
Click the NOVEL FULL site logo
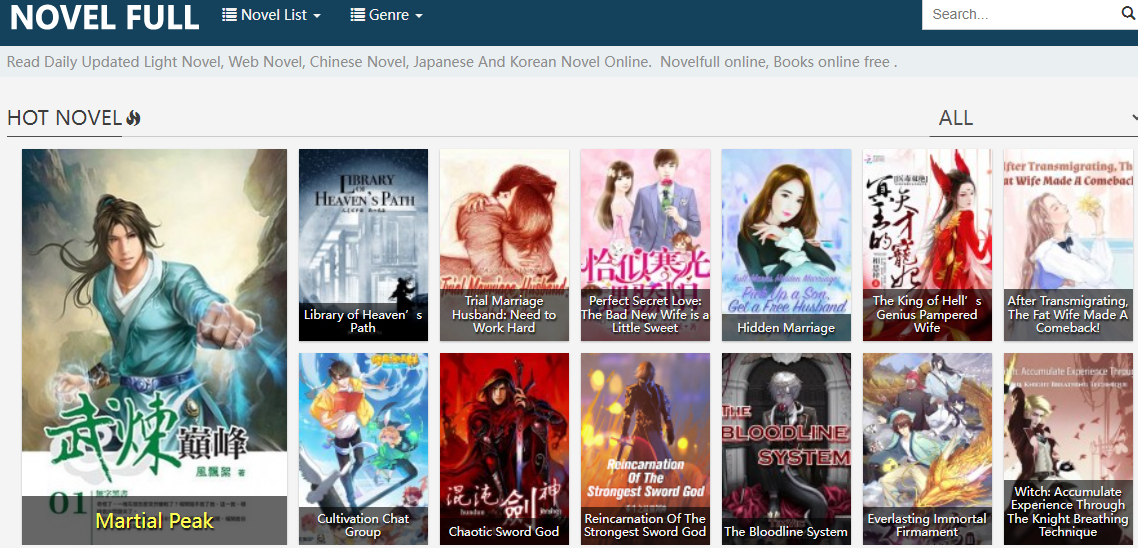[x=105, y=17]
